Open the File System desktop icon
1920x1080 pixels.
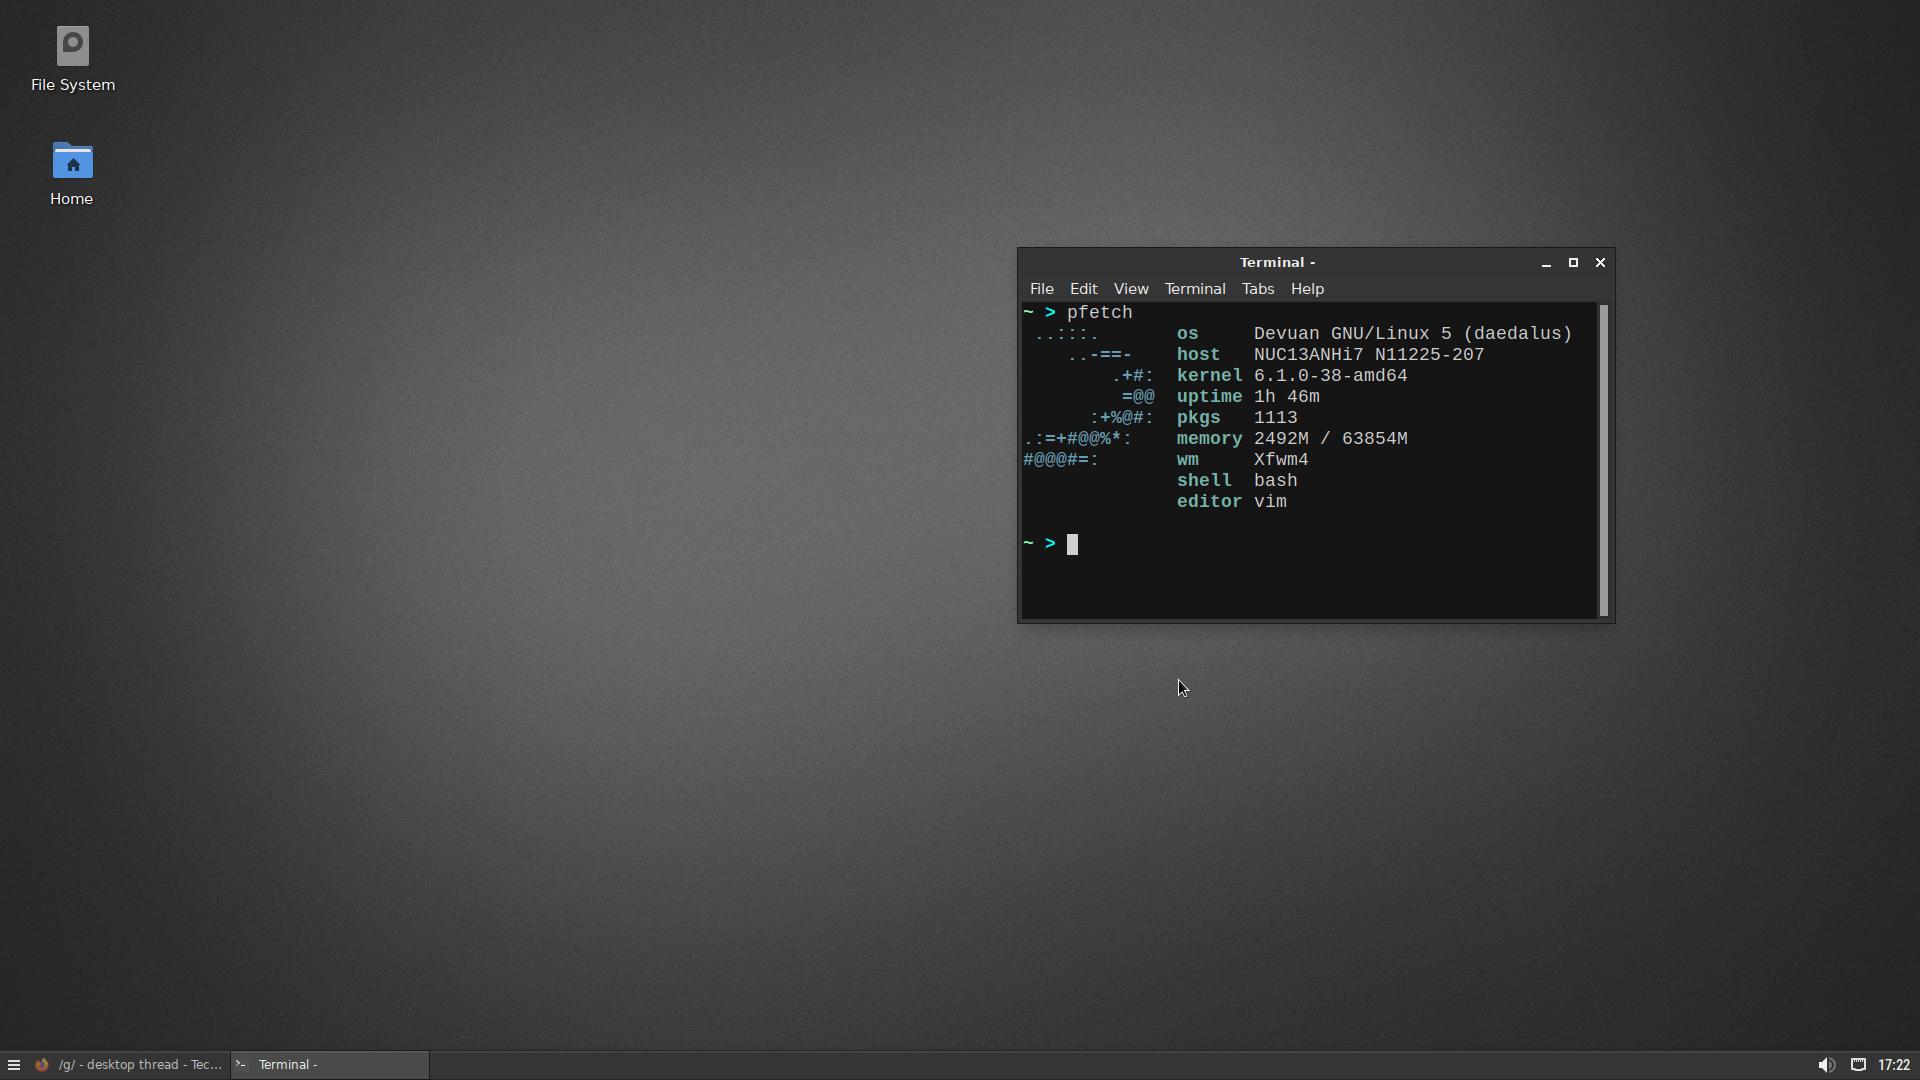[72, 60]
